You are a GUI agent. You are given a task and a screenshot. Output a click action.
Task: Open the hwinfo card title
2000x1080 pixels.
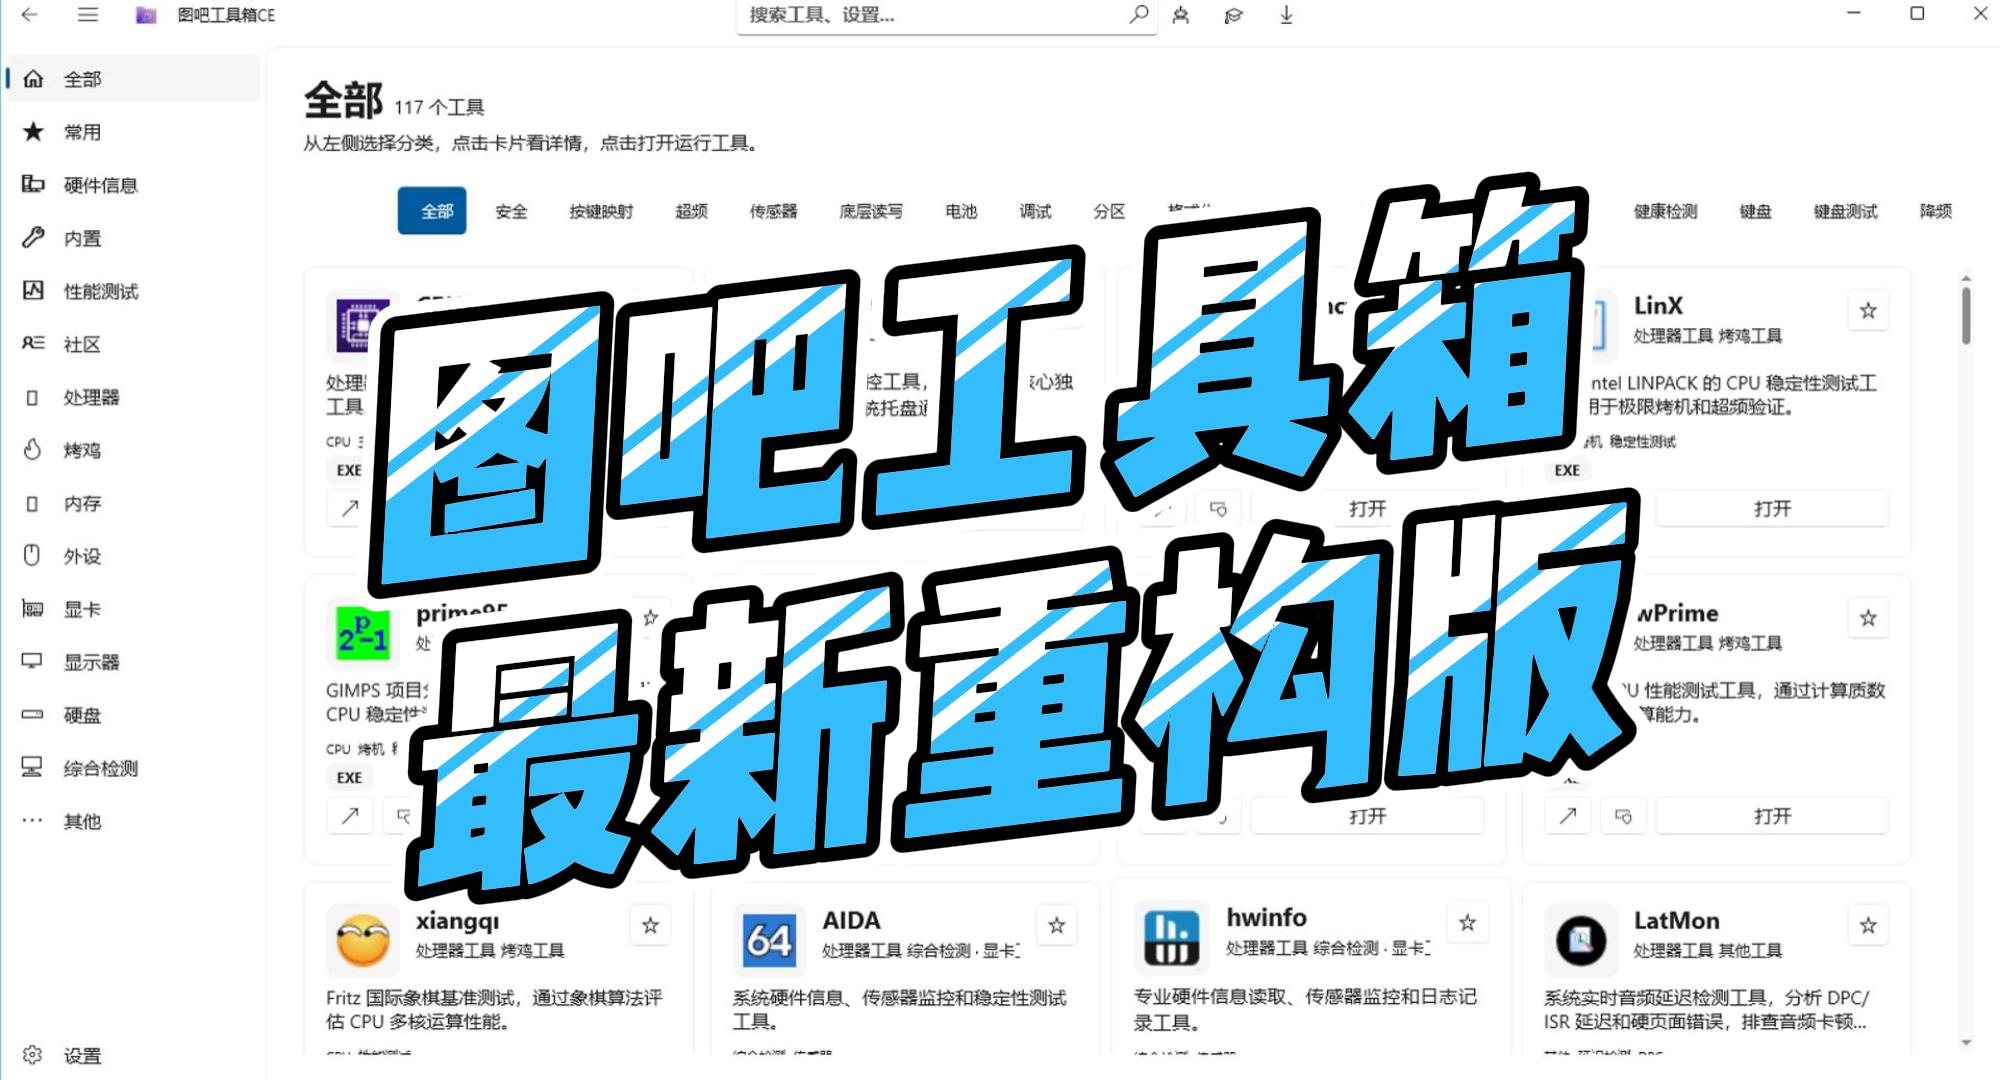click(x=1266, y=918)
